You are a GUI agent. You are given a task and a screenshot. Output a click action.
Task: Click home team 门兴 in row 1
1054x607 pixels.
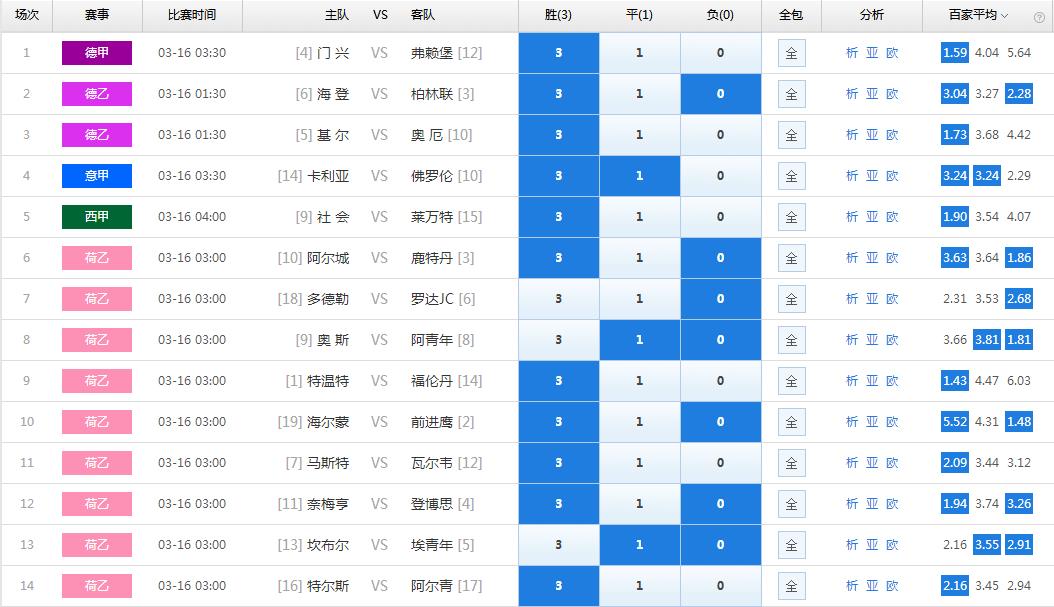[x=333, y=53]
